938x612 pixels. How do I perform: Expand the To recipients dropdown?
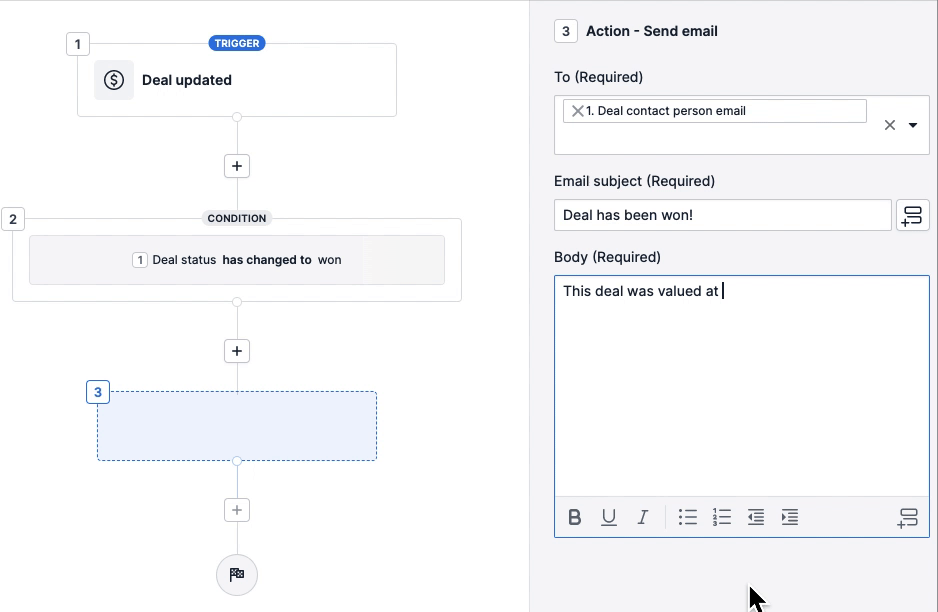click(x=913, y=126)
